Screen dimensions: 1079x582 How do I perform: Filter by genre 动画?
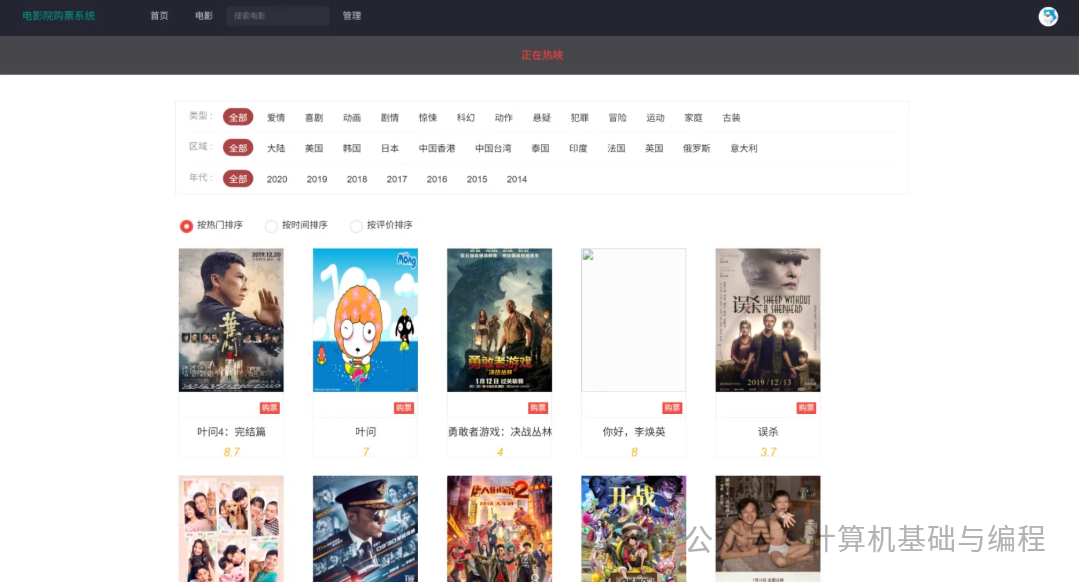coord(352,118)
